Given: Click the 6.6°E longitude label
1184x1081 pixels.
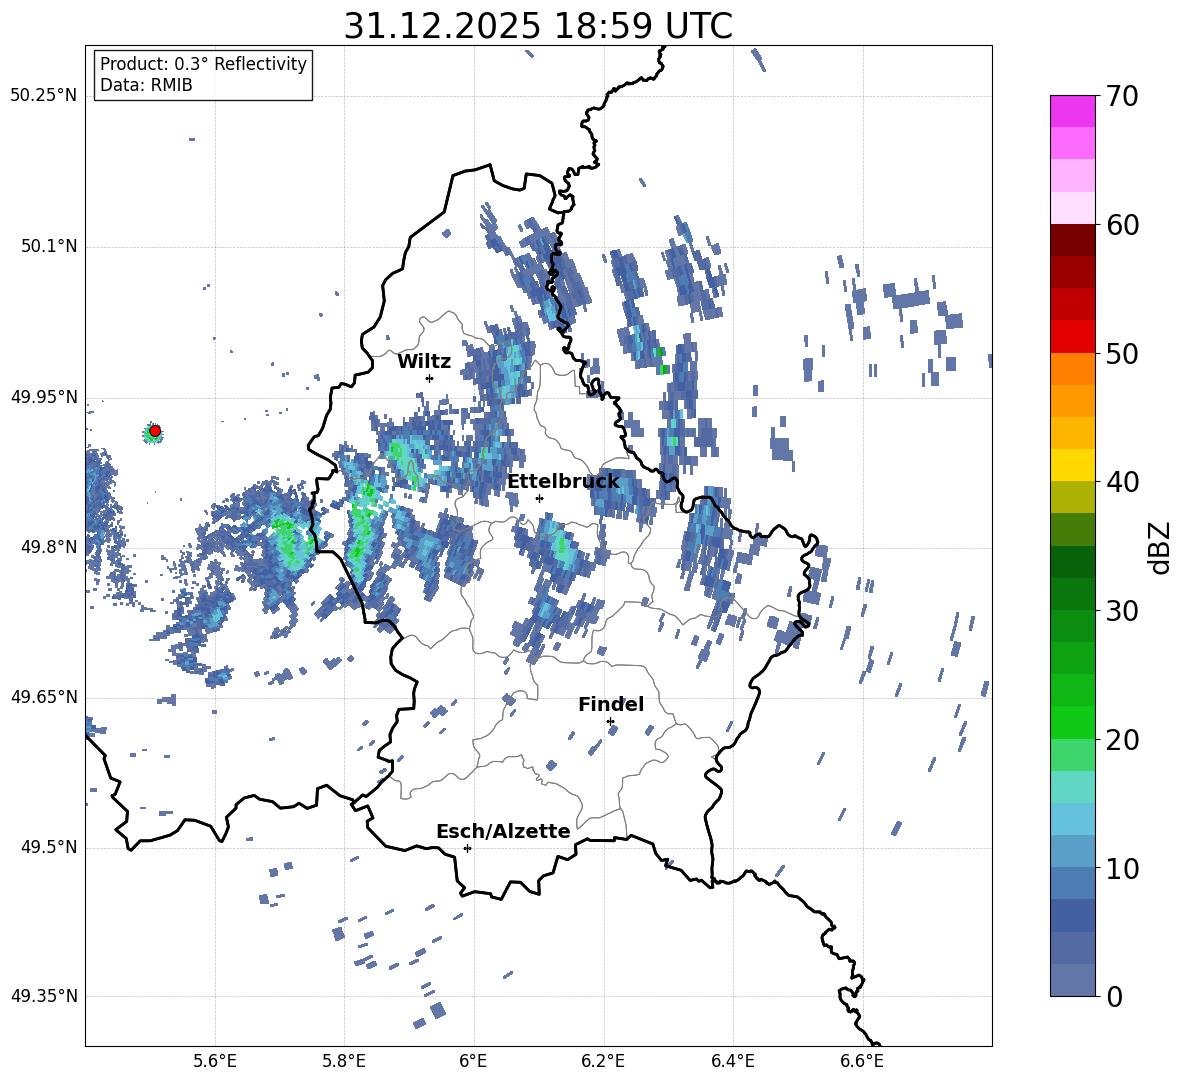Looking at the screenshot, I should 862,1061.
